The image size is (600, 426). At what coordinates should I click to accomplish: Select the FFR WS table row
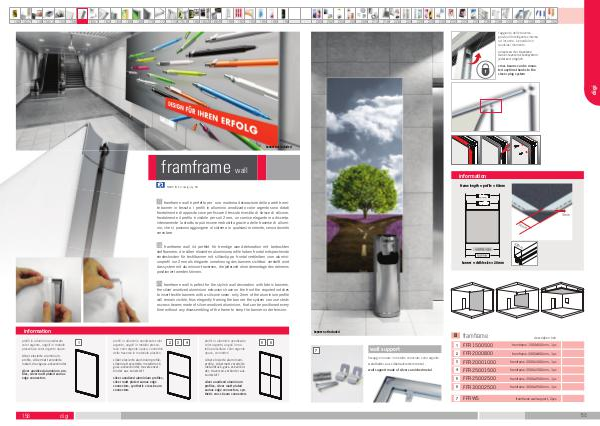click(x=518, y=398)
